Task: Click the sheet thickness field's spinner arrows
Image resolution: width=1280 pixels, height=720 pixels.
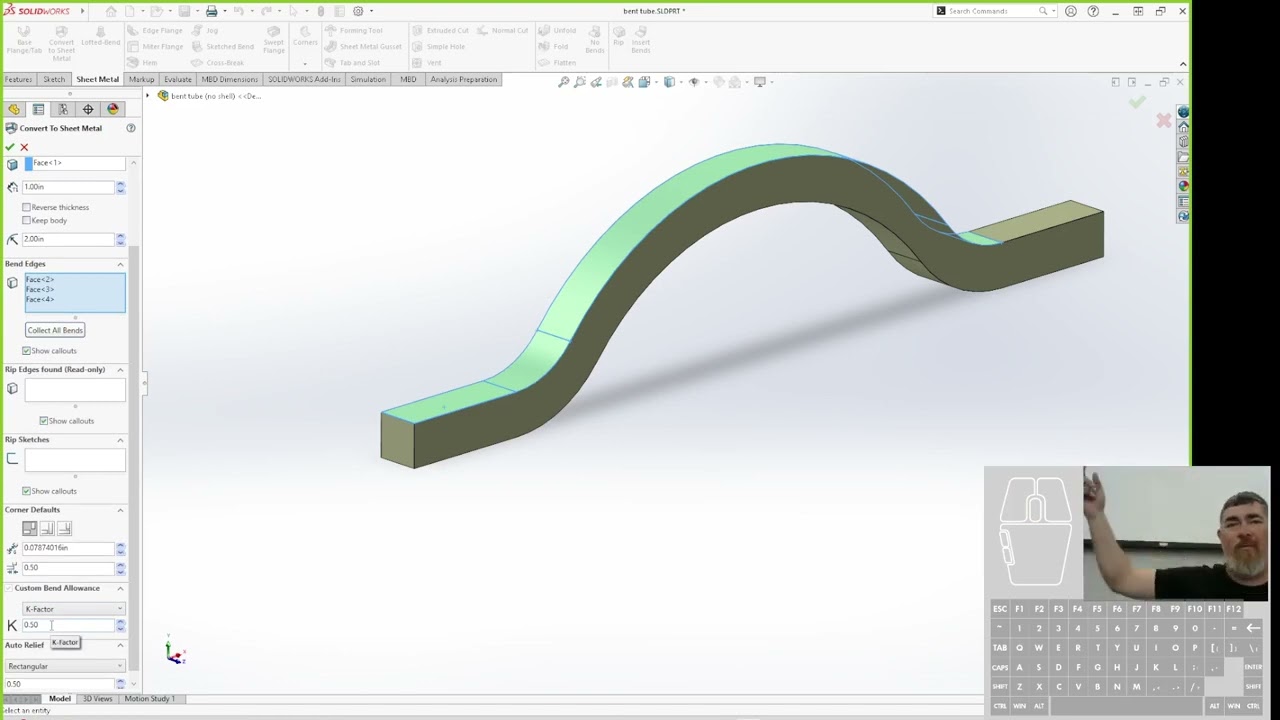Action: pos(120,187)
